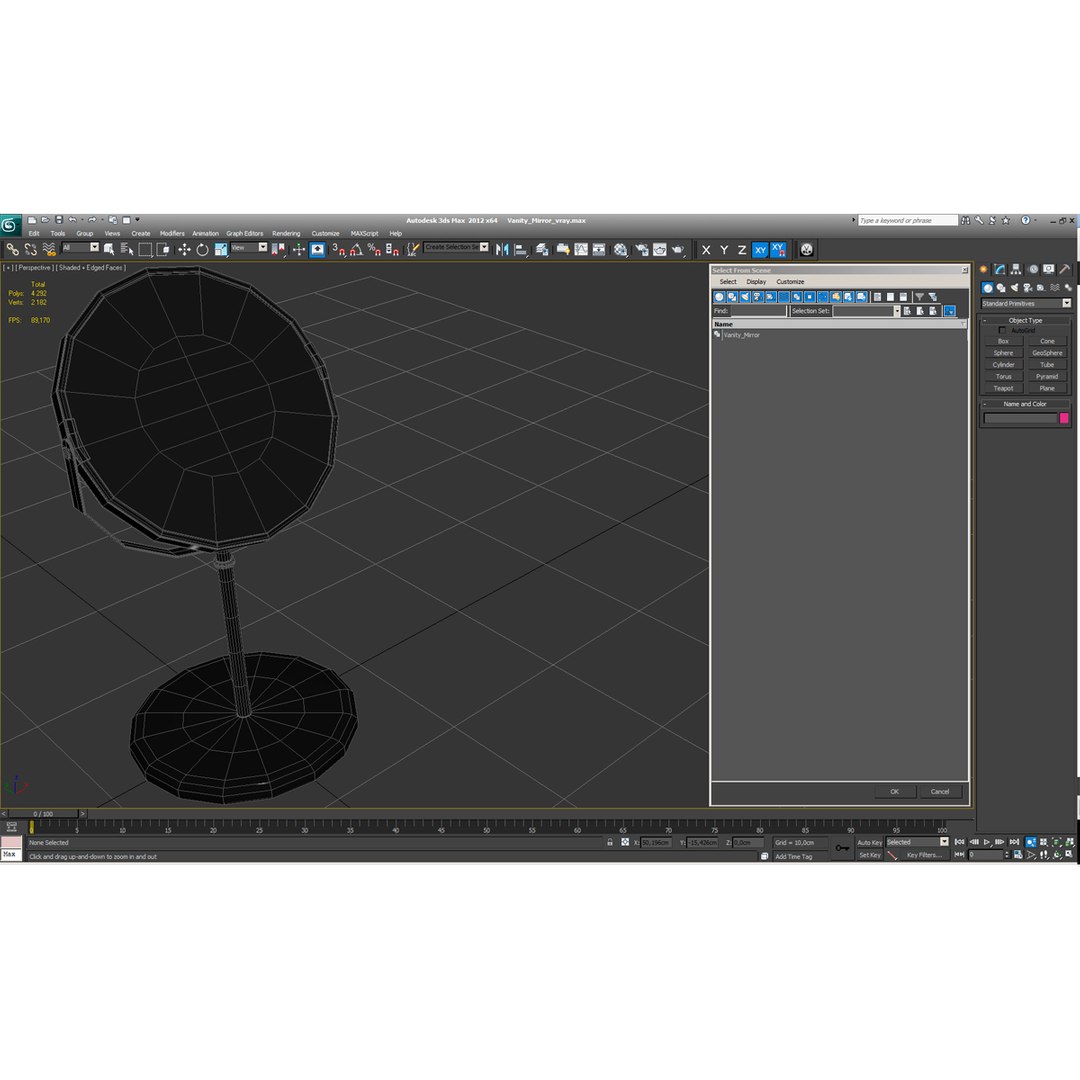Click the teapot Render Production icon
Screen dimensions: 1080x1080
click(678, 249)
